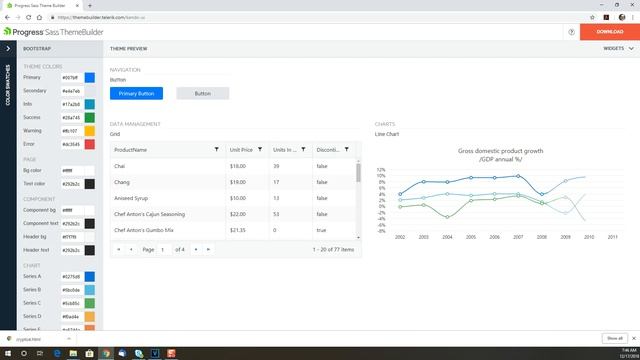
Task: Click the Progress Sass ThemeBuilder logo
Action: pyautogui.click(x=53, y=32)
